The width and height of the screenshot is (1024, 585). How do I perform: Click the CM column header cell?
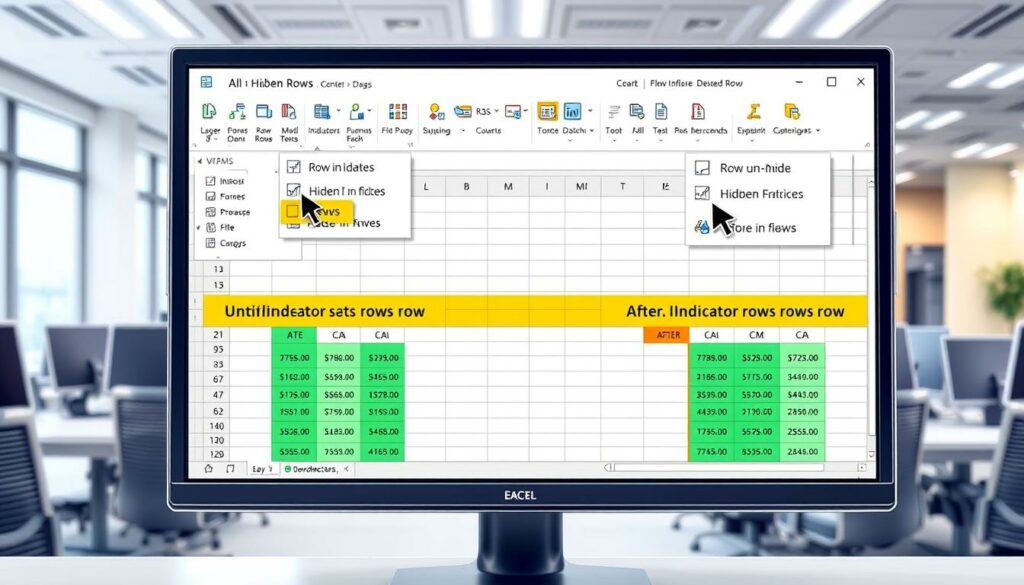click(756, 335)
